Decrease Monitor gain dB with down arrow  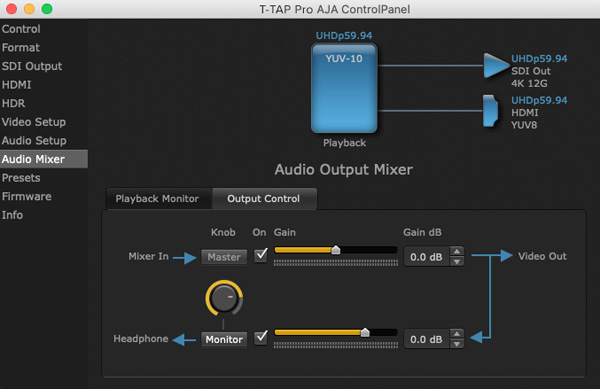(457, 344)
